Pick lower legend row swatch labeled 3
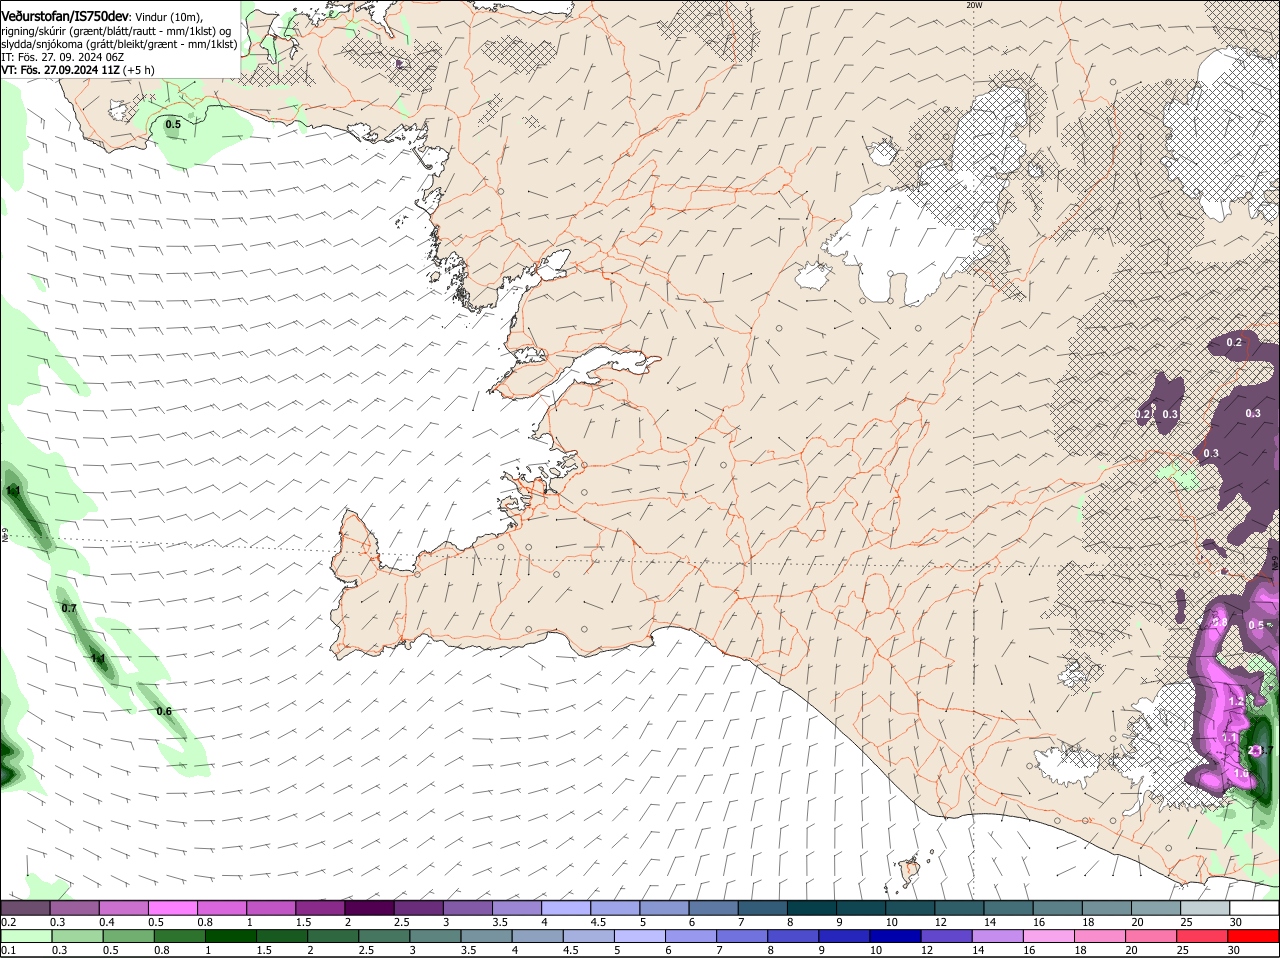This screenshot has height=958, width=1280. coord(435,936)
